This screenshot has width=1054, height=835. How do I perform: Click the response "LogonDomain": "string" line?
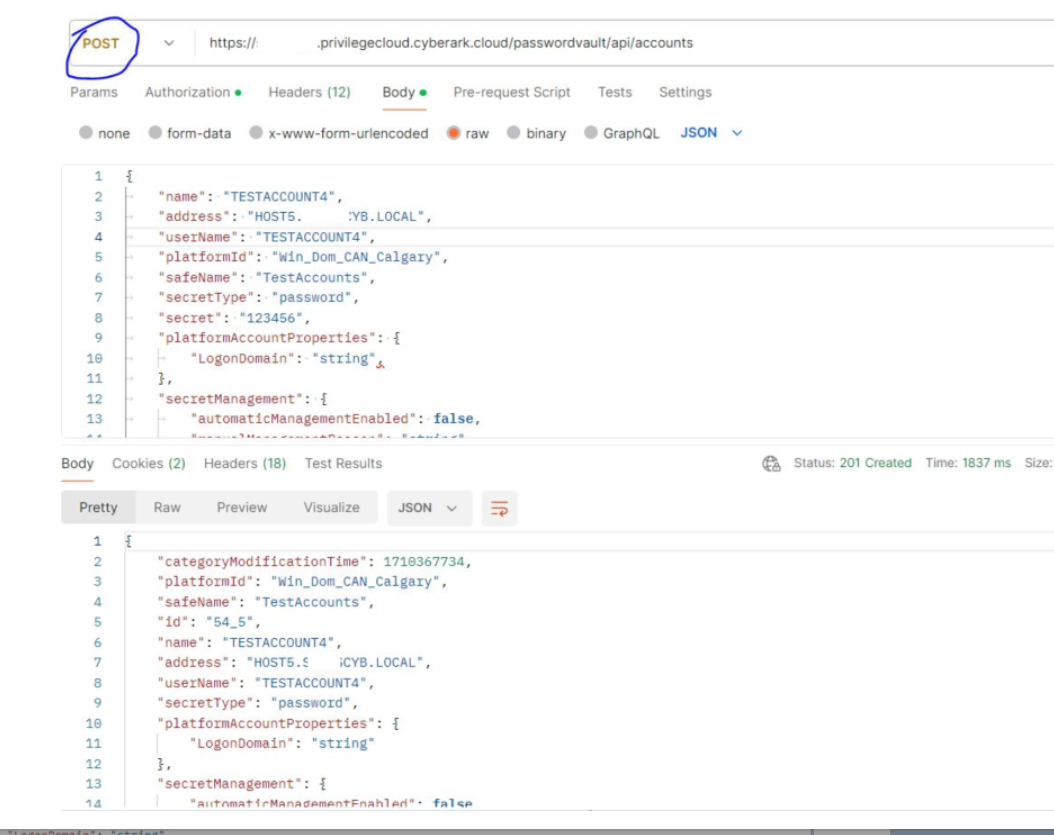click(x=282, y=744)
